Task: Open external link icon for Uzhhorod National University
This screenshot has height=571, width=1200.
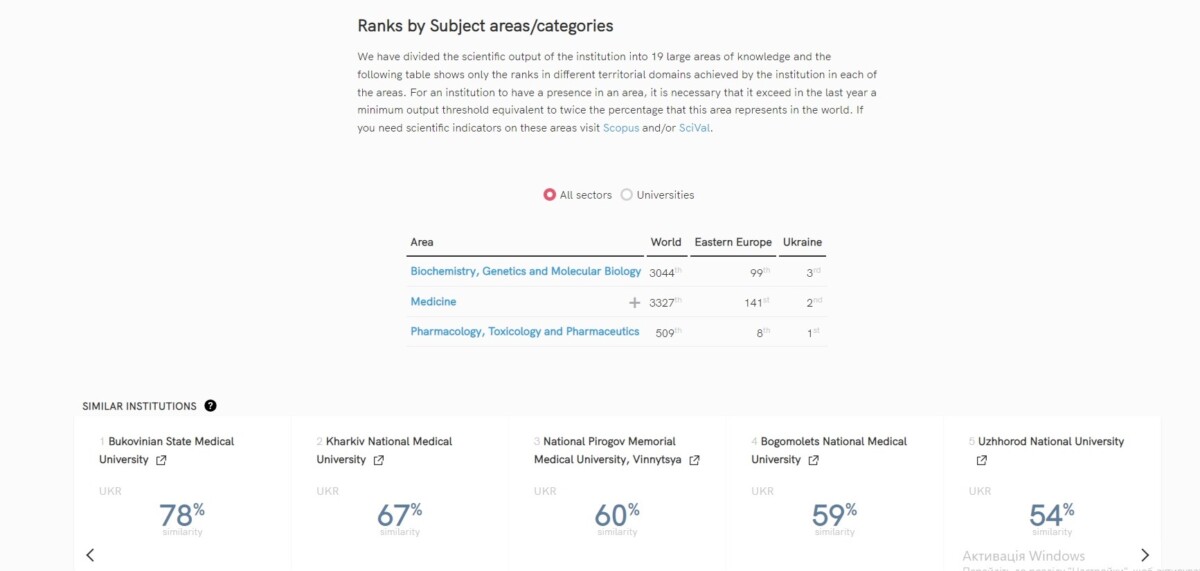Action: (x=982, y=460)
